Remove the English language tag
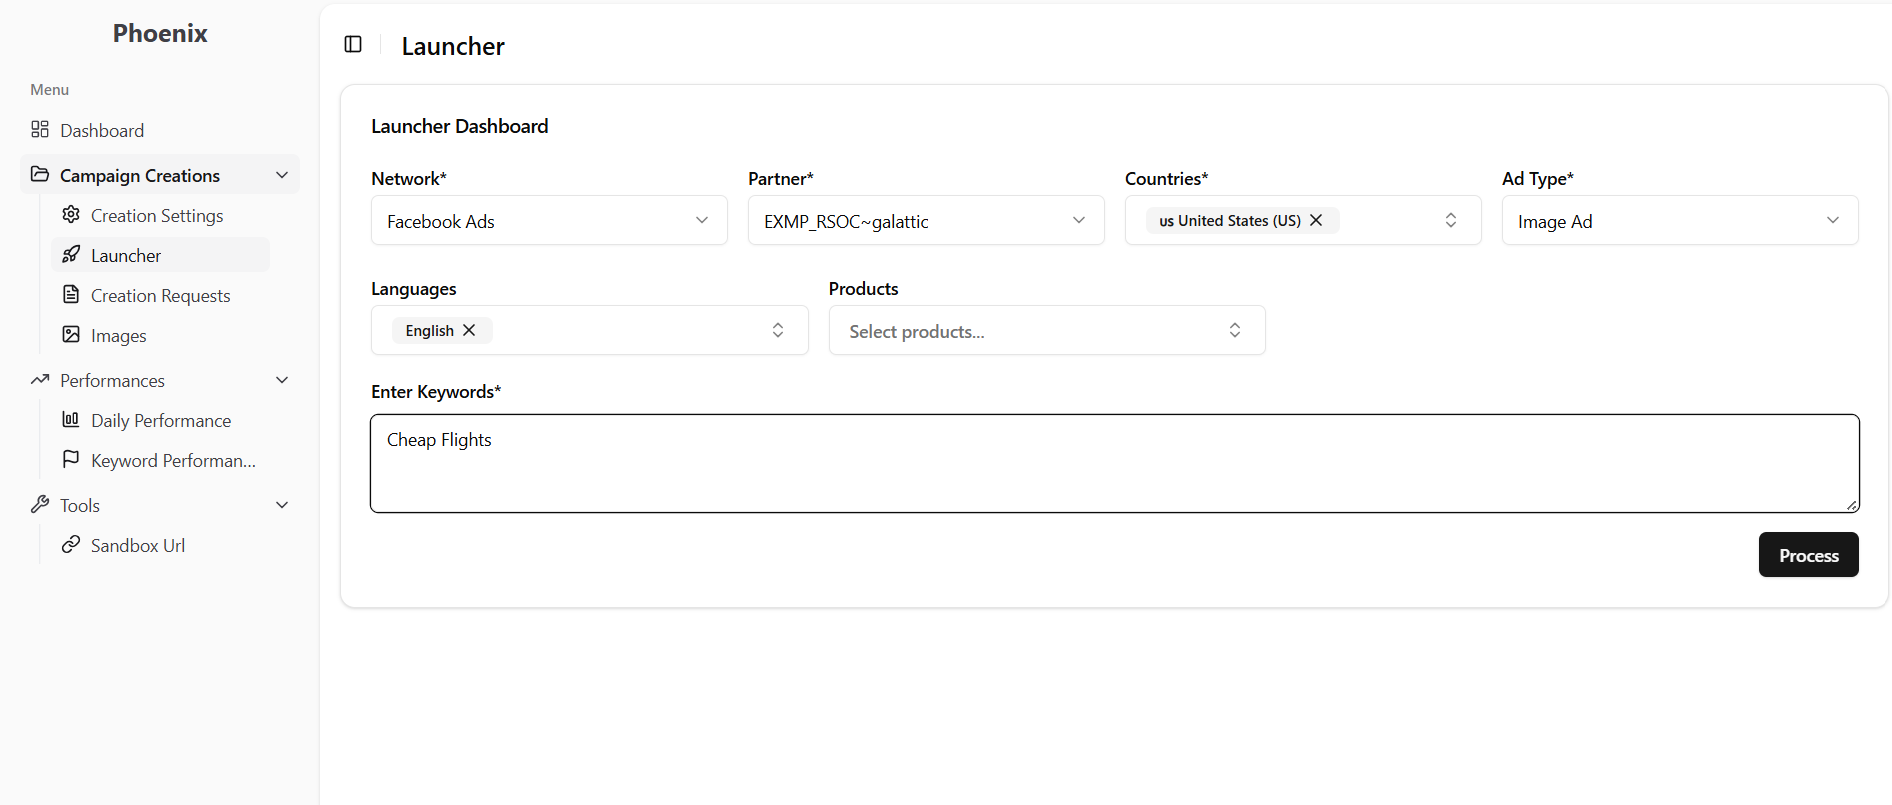Screen dimensions: 1892x805 point(469,330)
